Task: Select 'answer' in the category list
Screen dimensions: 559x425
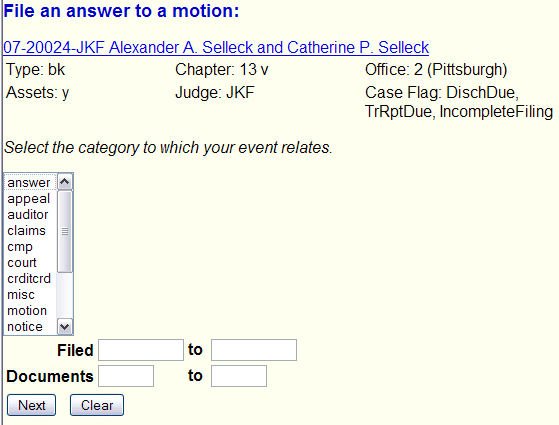Action: point(31,183)
